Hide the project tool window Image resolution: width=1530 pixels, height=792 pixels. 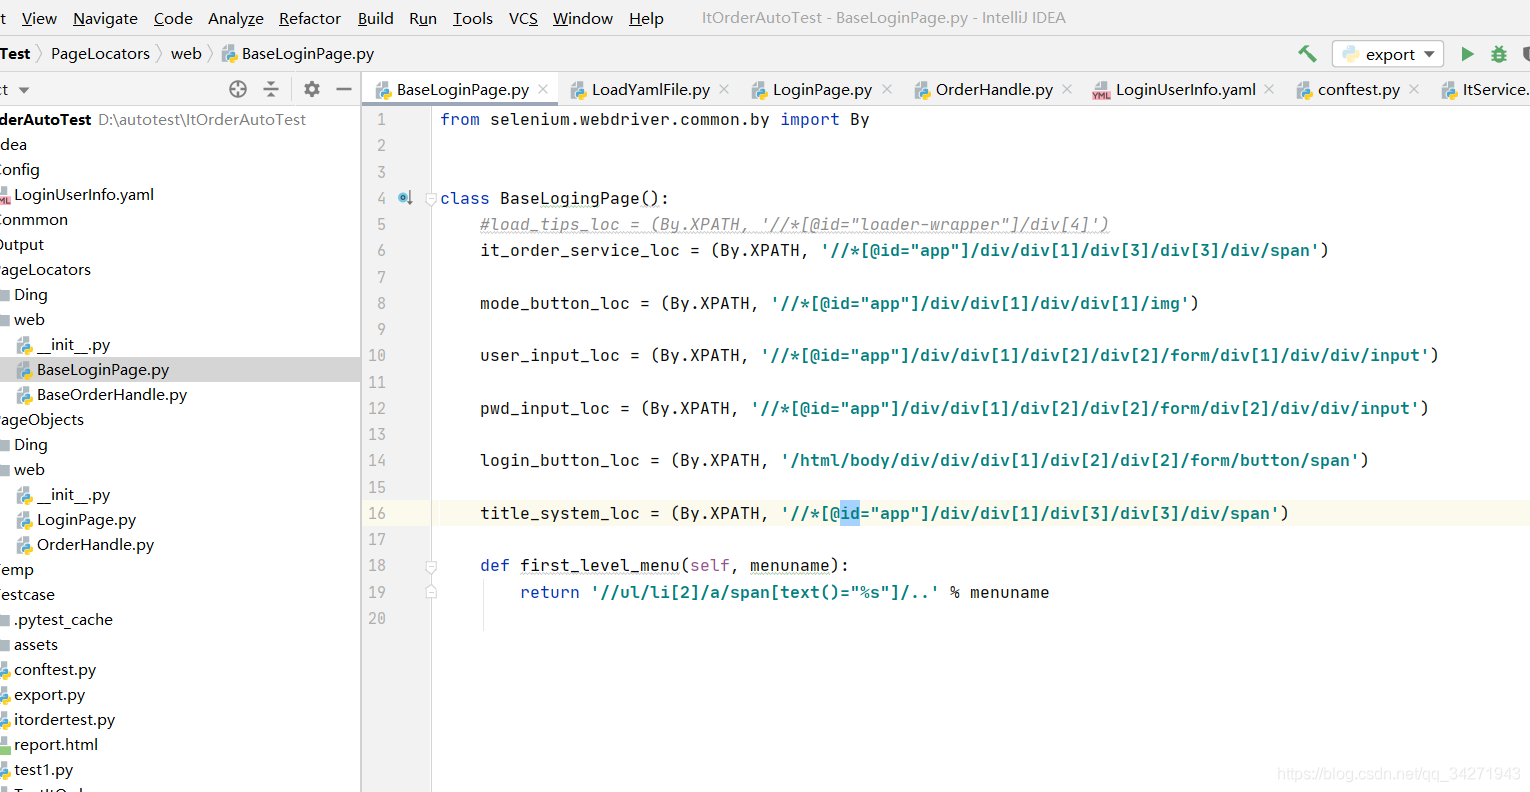coord(344,89)
